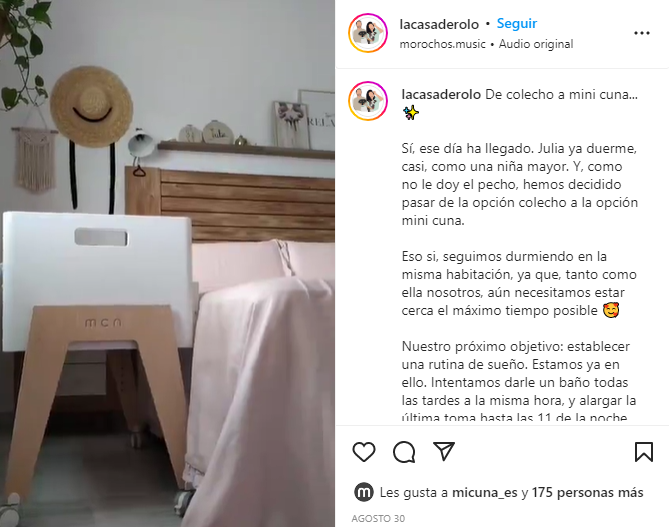Open the three-dot more options menu

click(642, 33)
